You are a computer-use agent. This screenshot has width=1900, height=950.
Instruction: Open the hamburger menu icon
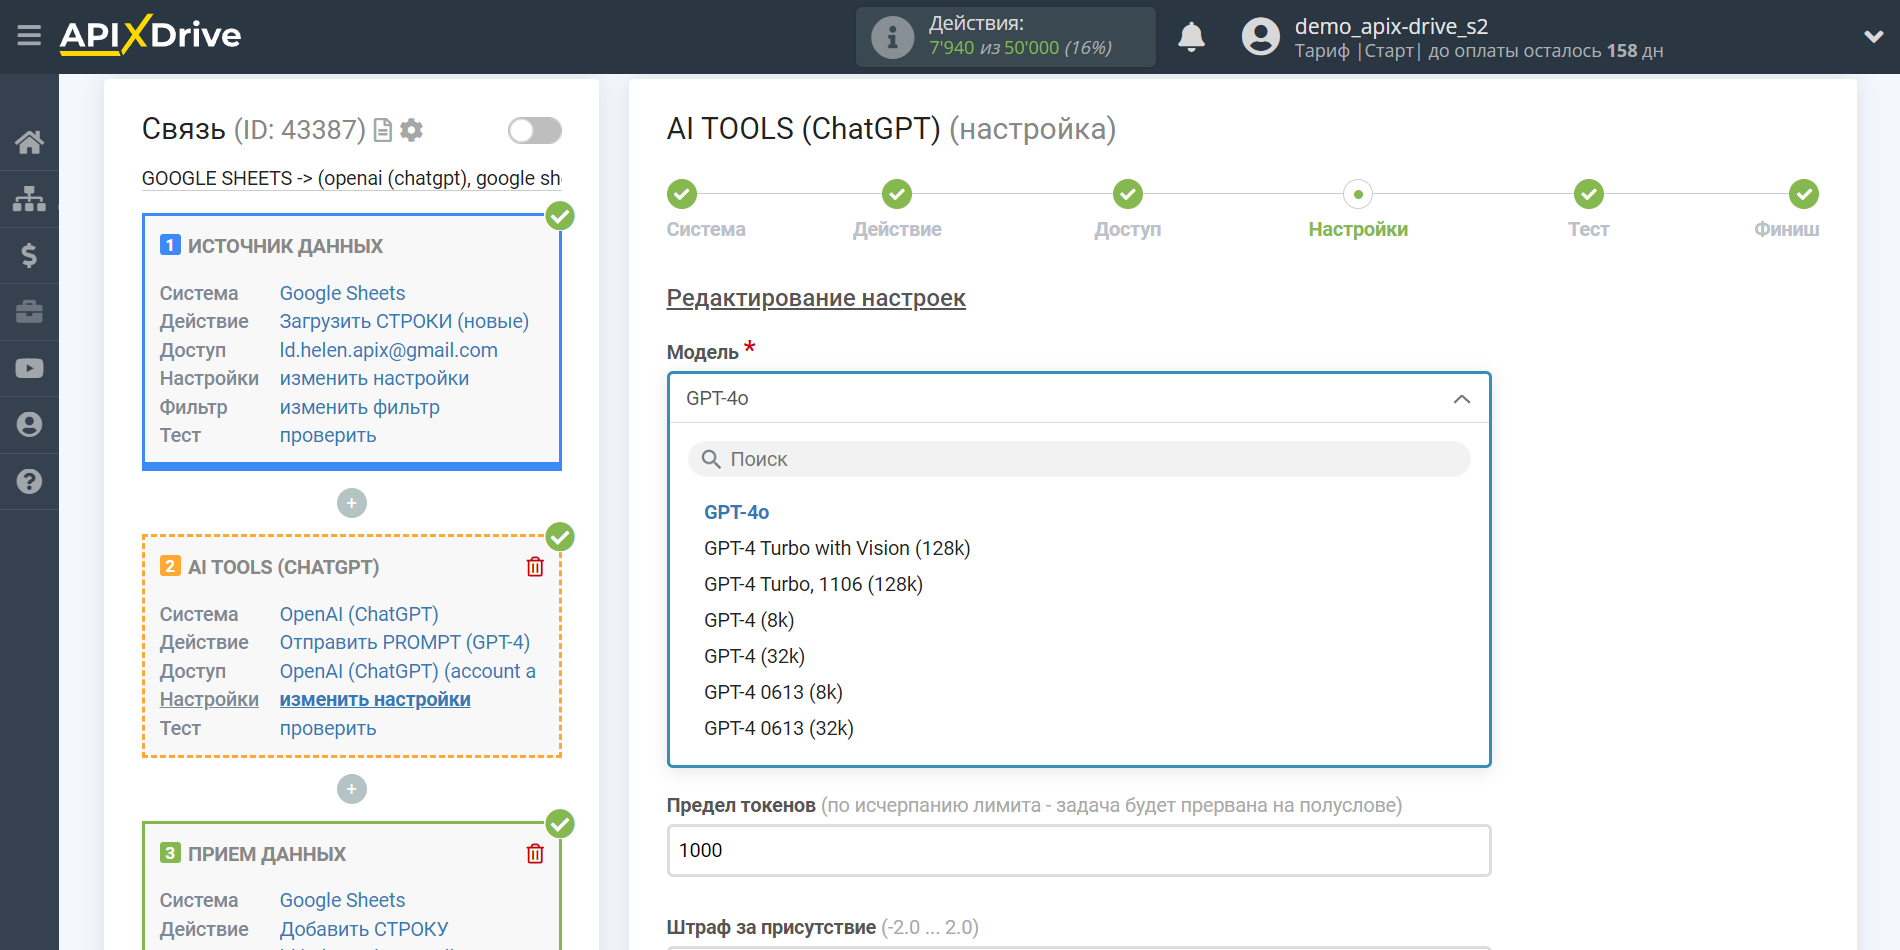pos(29,36)
